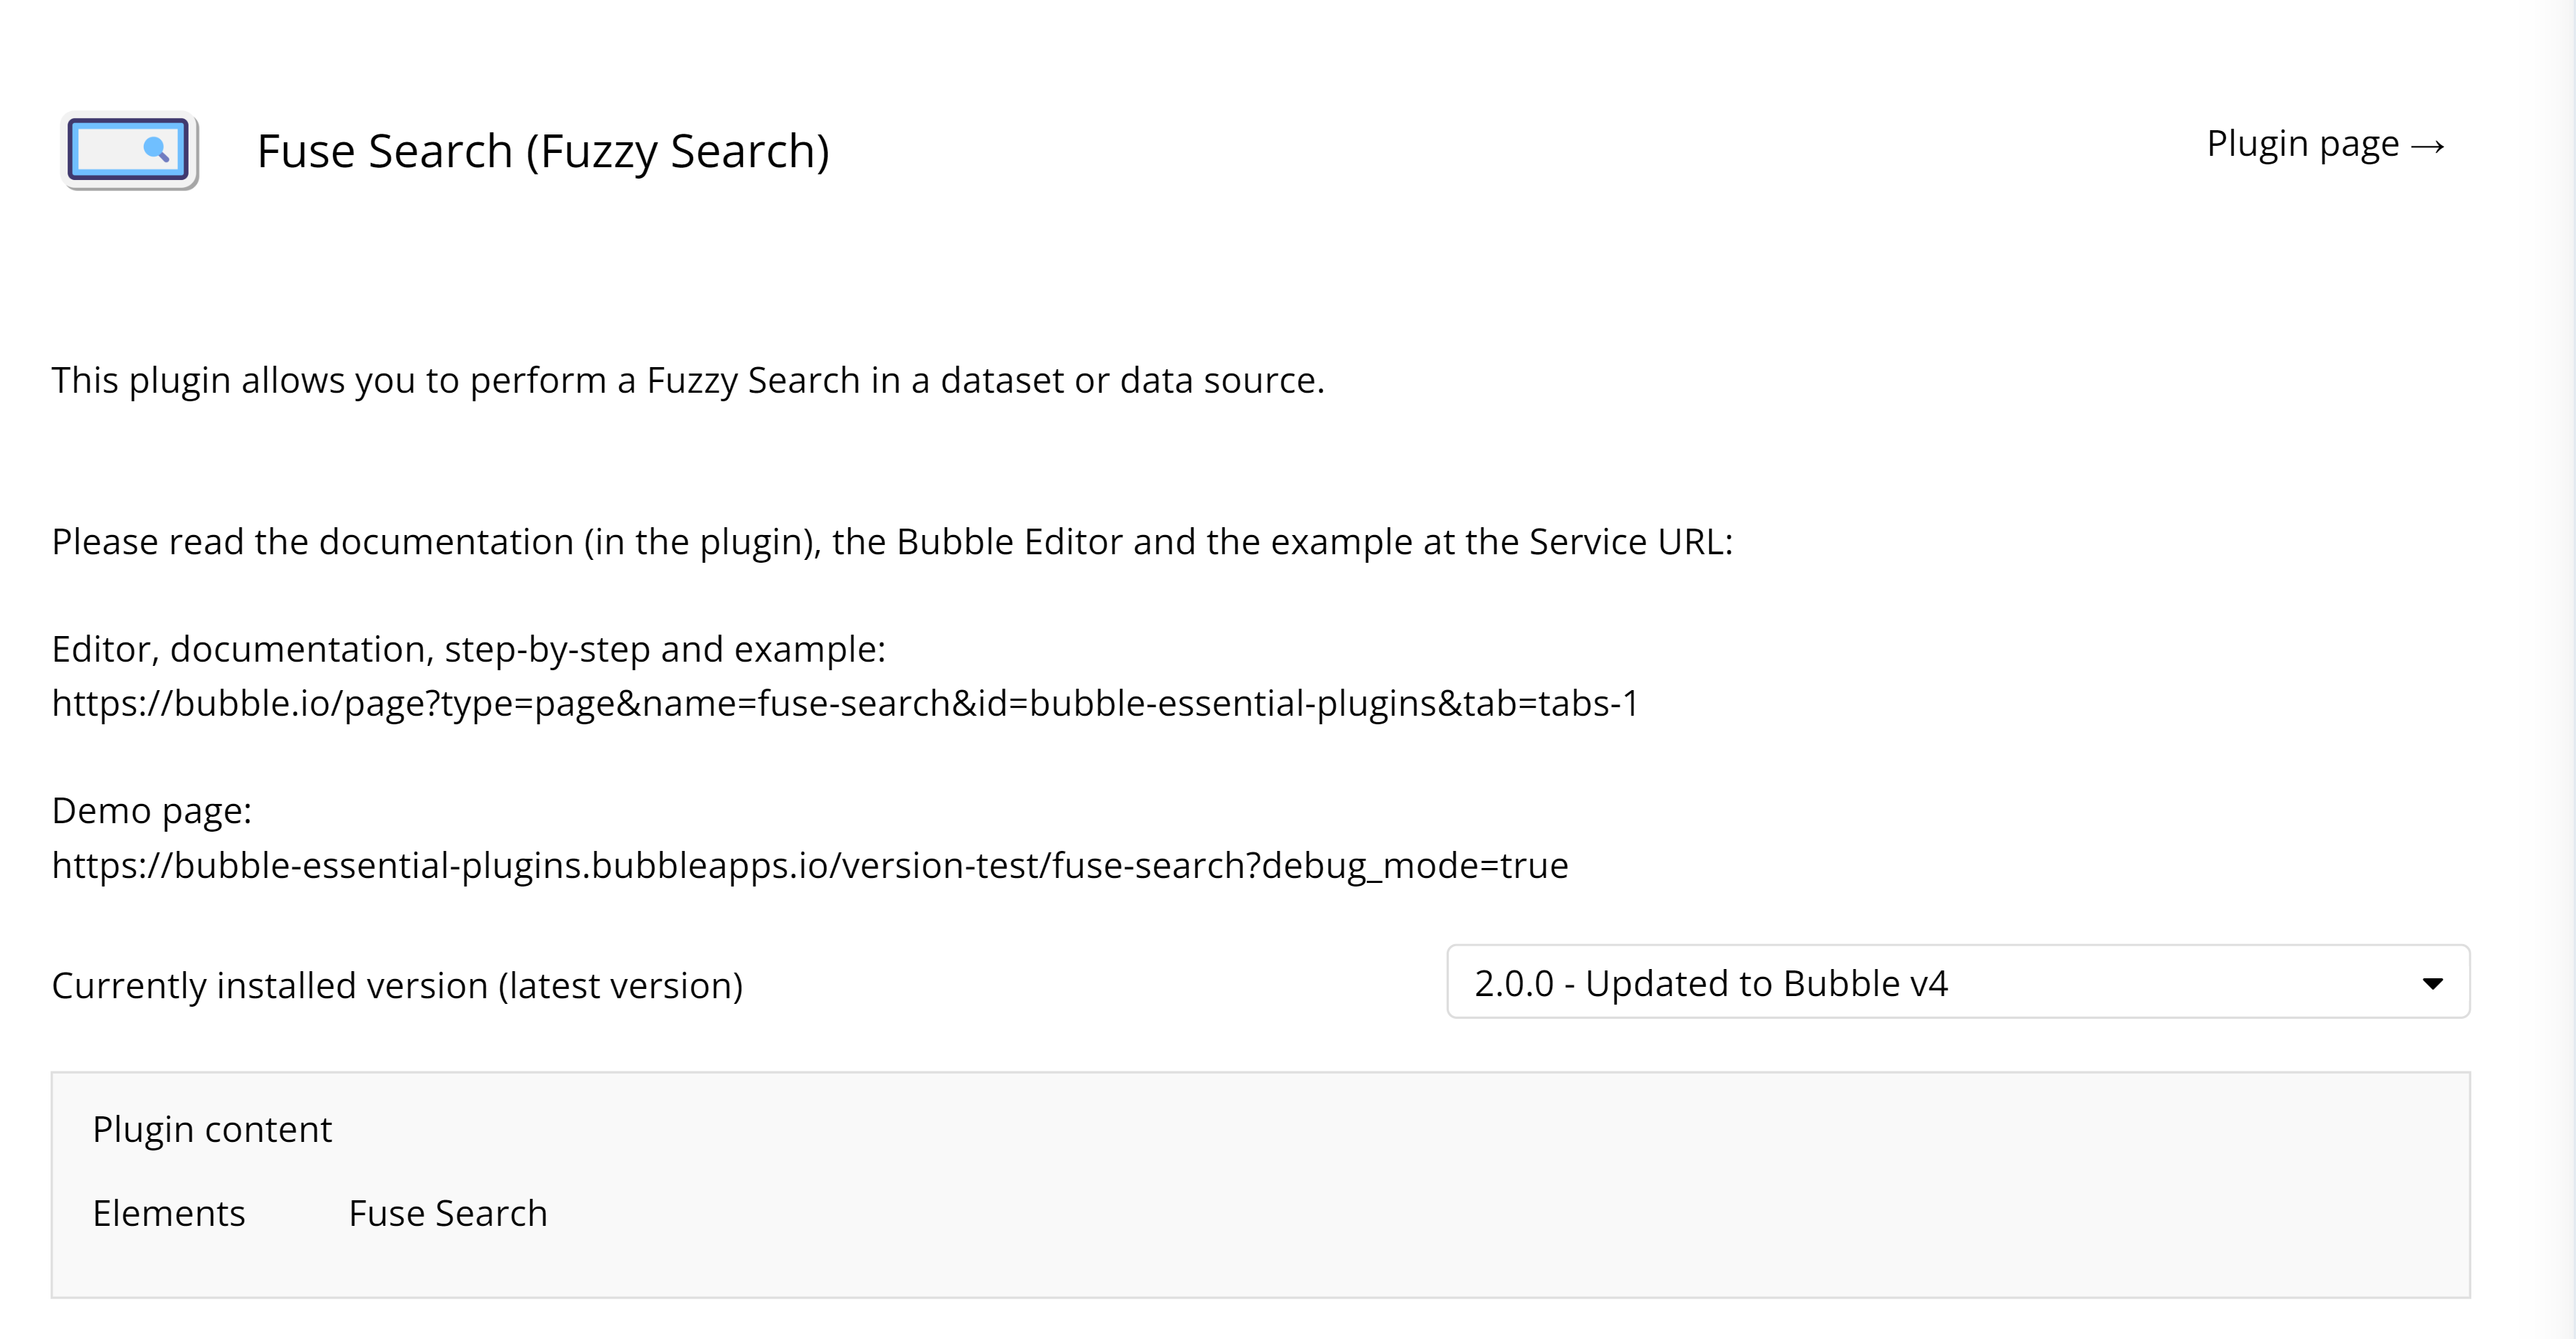Image resolution: width=2576 pixels, height=1339 pixels.
Task: Click the Elements label
Action: coord(169,1213)
